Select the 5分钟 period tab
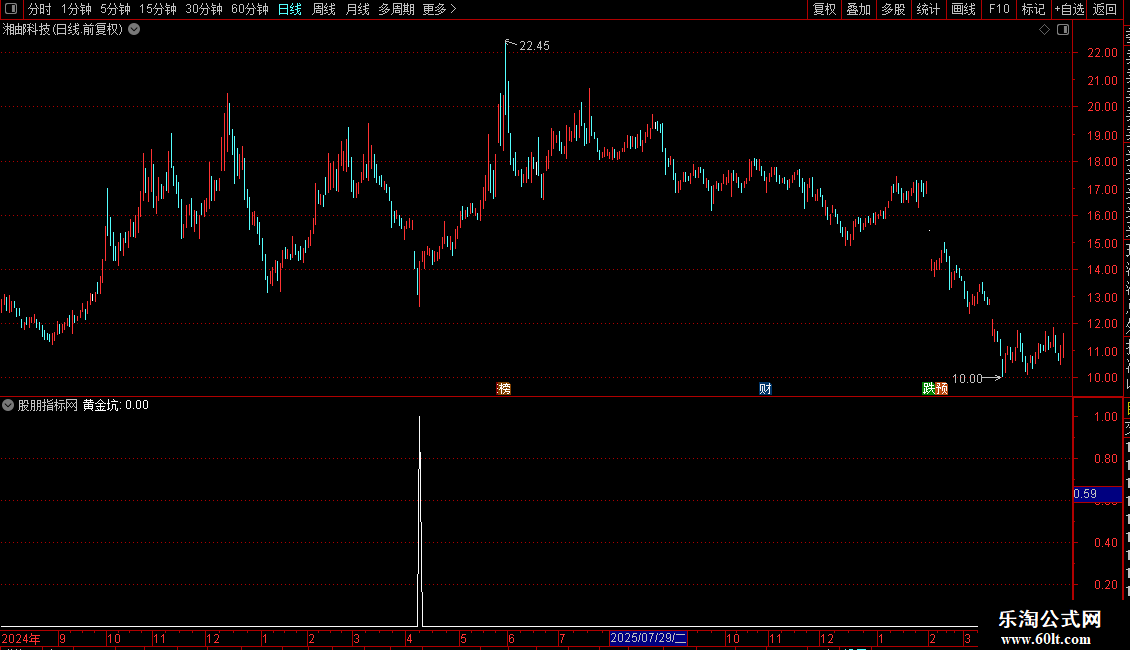The width and height of the screenshot is (1130, 650). point(115,9)
